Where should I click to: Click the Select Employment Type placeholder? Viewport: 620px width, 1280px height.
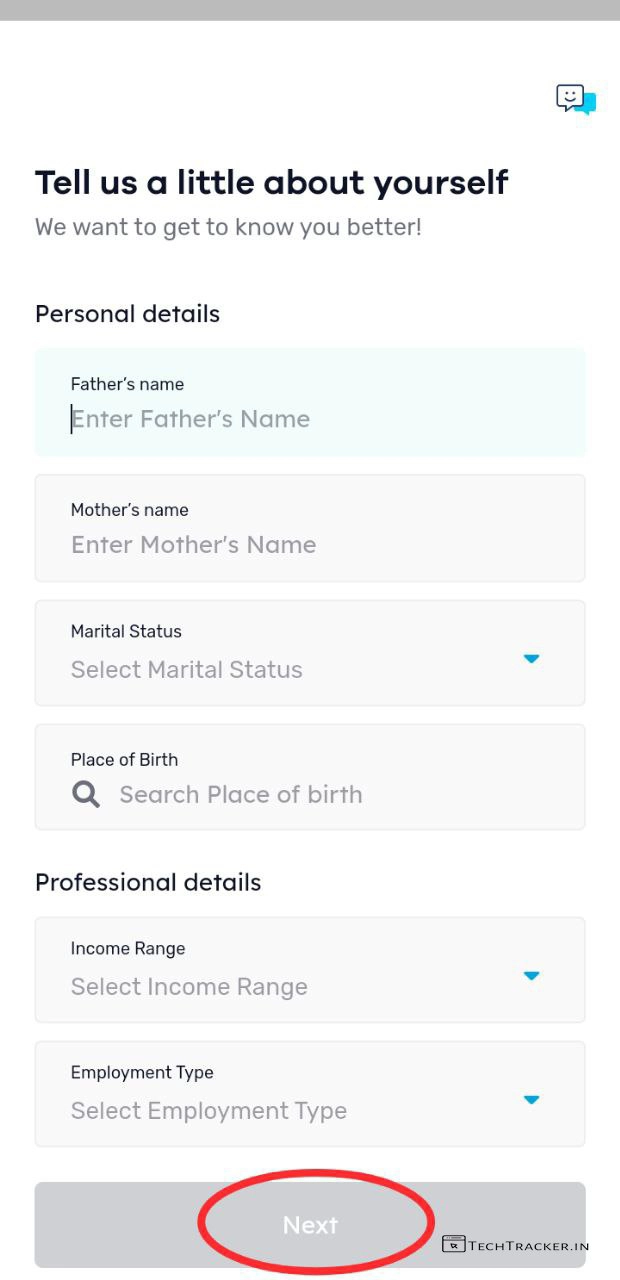click(208, 1111)
